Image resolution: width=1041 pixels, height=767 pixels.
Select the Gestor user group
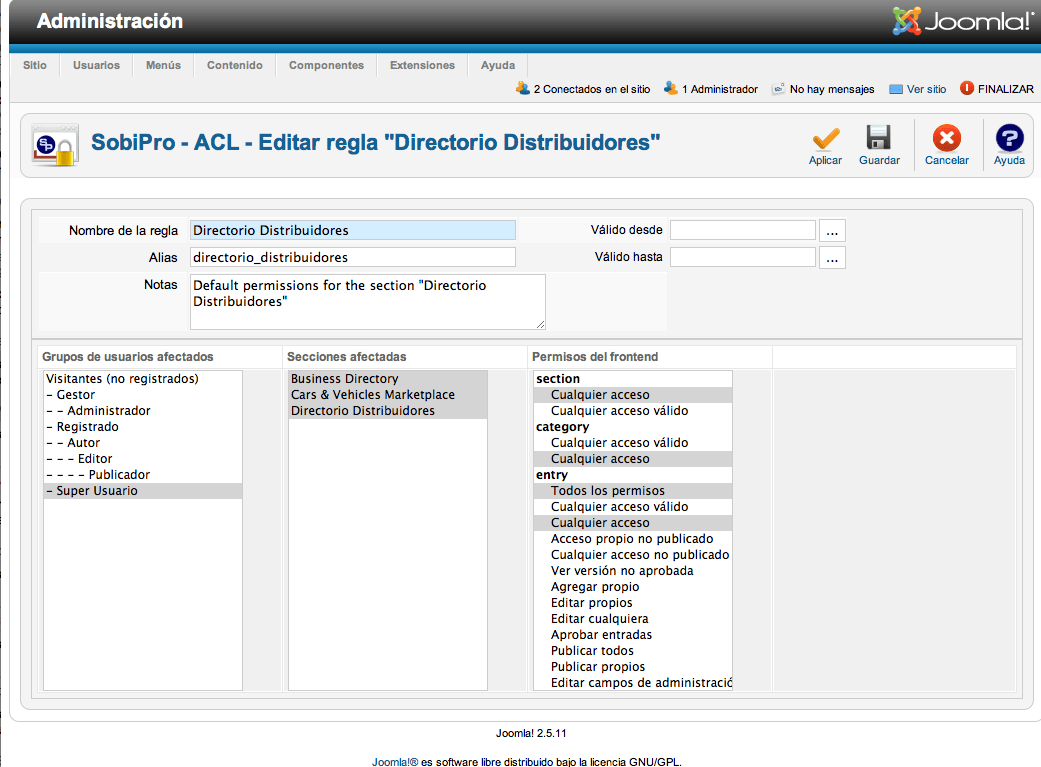pos(143,394)
